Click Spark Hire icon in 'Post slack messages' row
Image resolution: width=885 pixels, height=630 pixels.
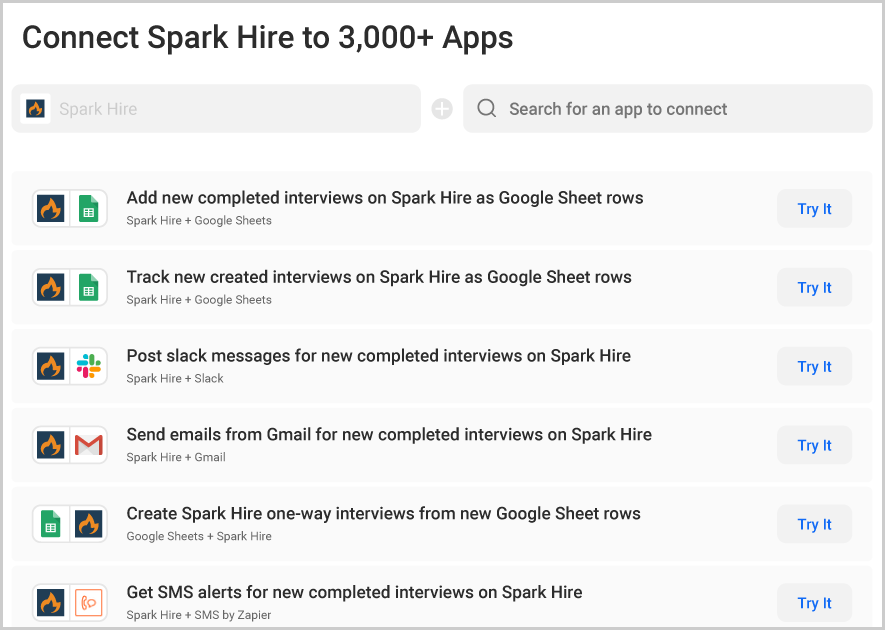point(51,366)
